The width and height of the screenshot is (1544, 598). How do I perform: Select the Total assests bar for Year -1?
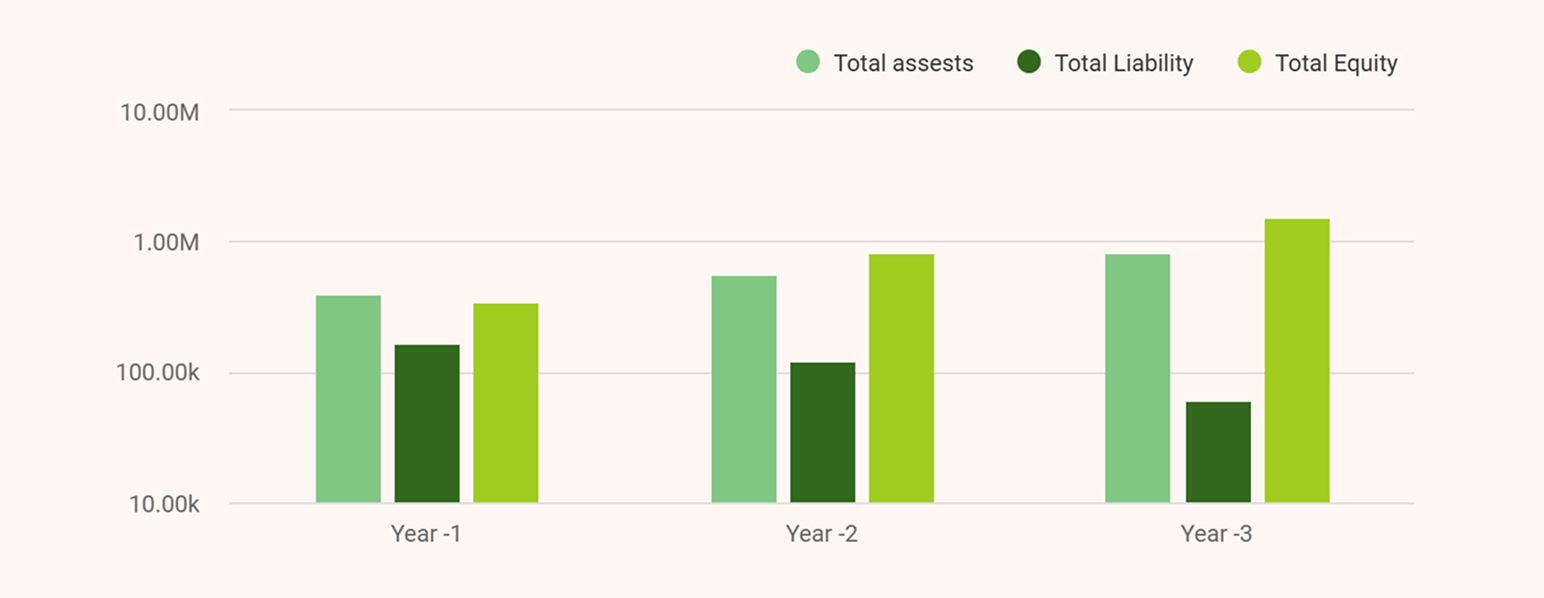[347, 400]
